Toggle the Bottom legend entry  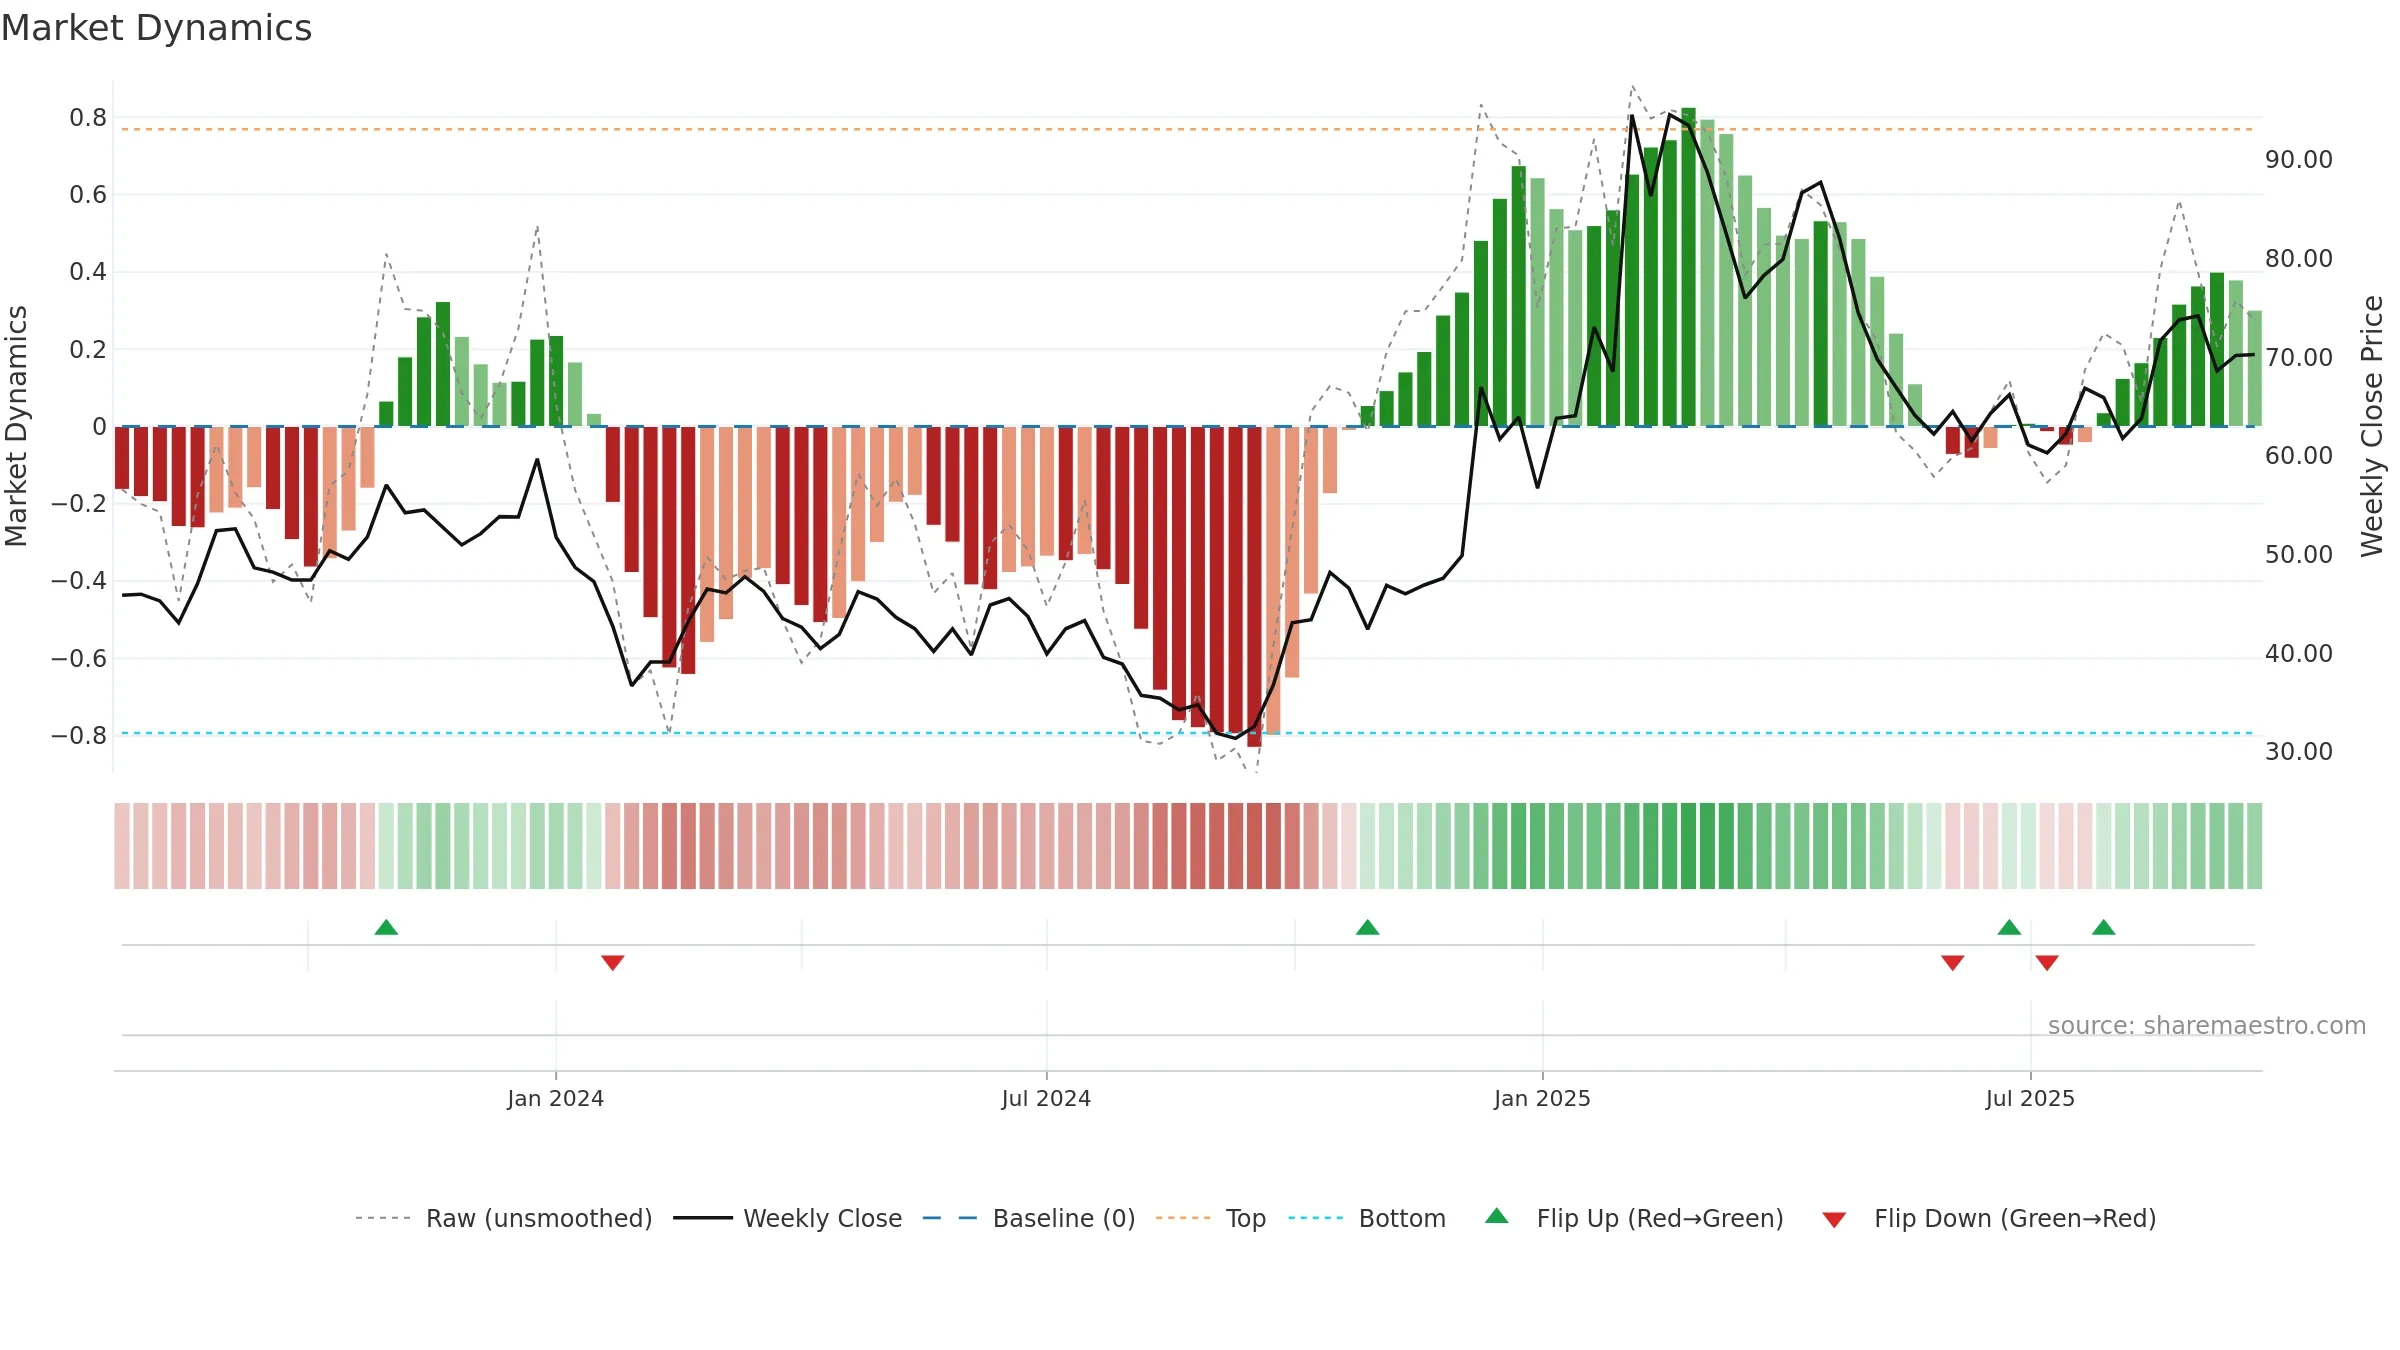(1366, 1218)
